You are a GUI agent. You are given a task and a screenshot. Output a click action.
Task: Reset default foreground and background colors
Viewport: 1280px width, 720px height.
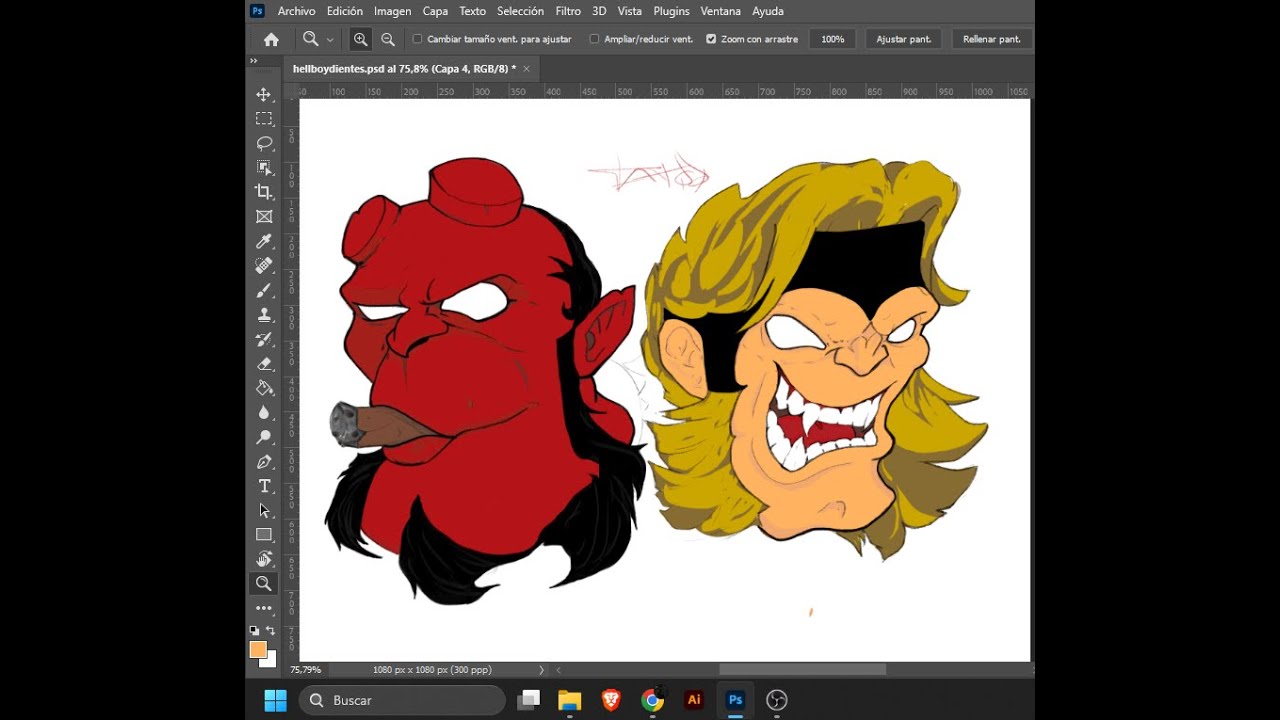[254, 631]
